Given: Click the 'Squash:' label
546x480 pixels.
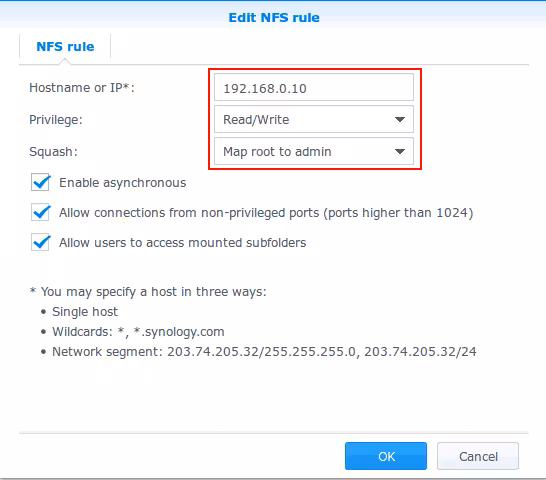Looking at the screenshot, I should [x=53, y=152].
